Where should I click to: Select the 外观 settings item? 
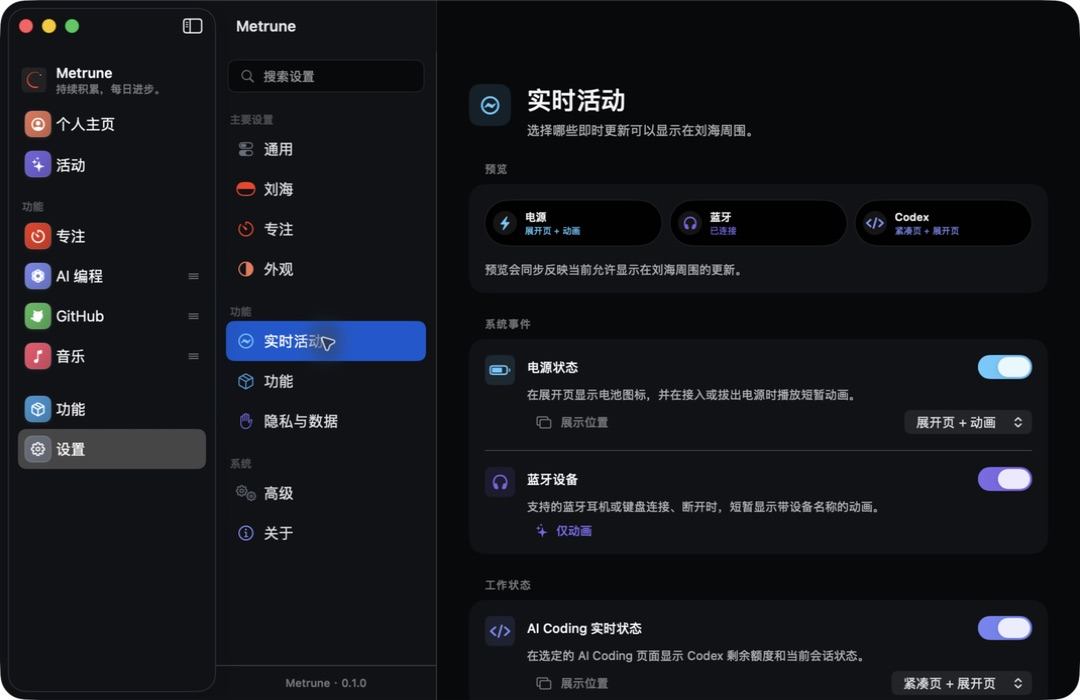pyautogui.click(x=326, y=269)
